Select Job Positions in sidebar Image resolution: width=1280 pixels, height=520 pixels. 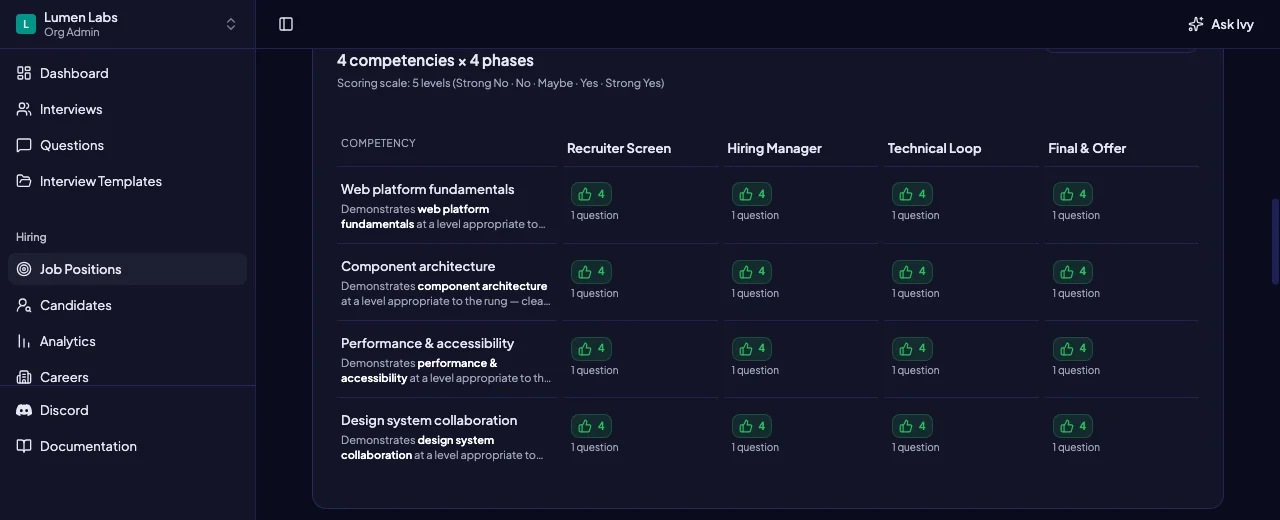click(x=127, y=269)
